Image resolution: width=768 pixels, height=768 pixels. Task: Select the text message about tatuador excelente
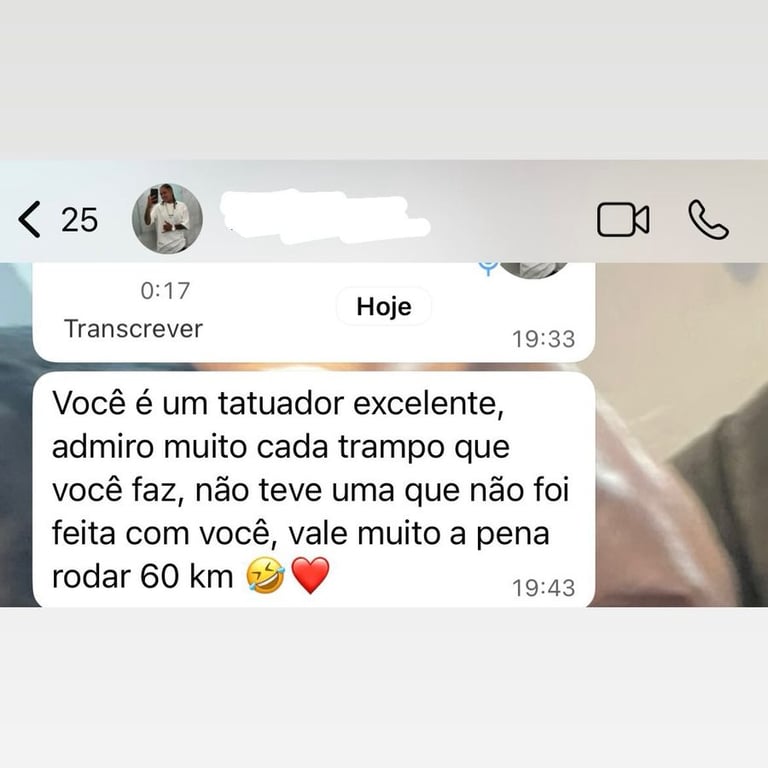(313, 489)
